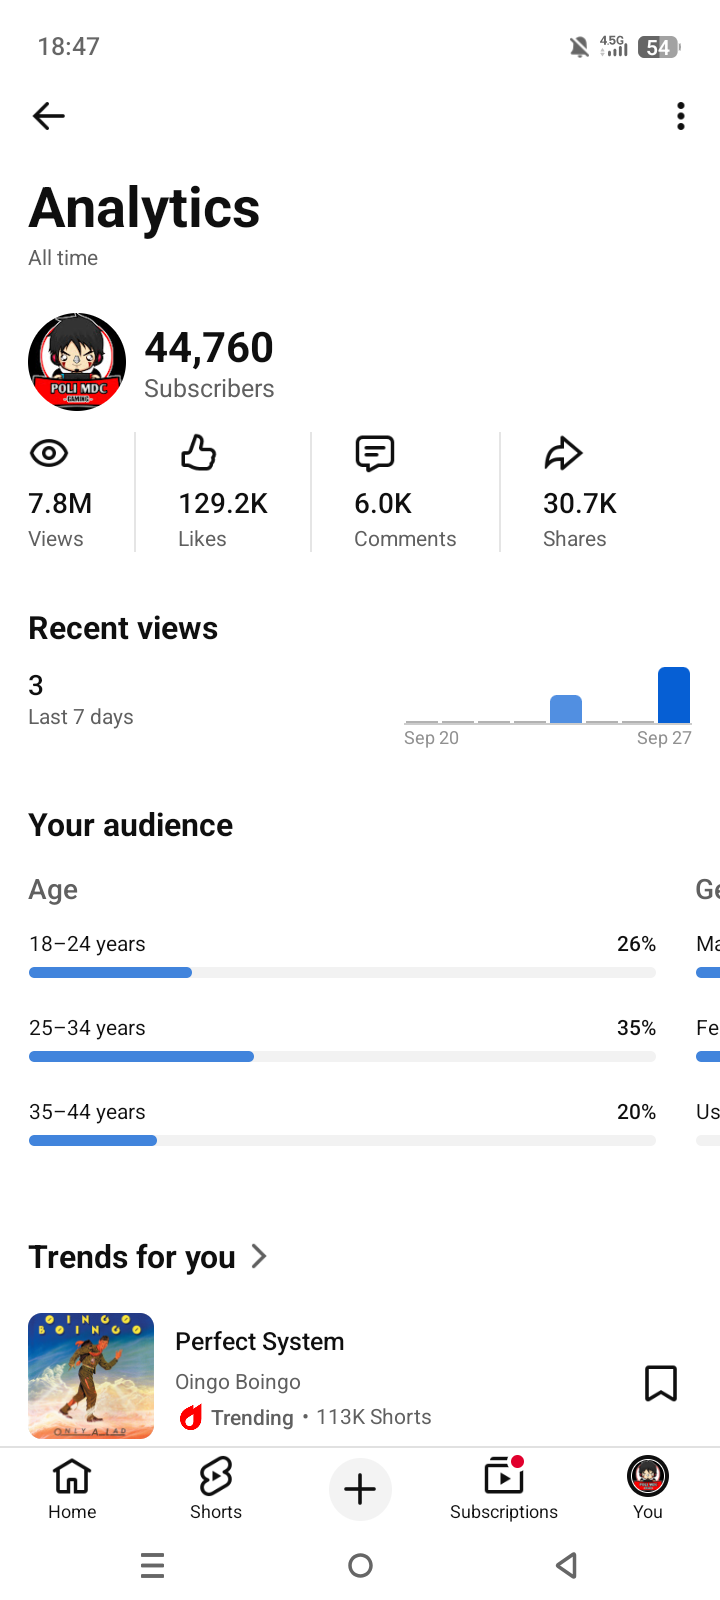The image size is (720, 1600).
Task: Tap the Comments speech bubble icon
Action: (x=375, y=453)
